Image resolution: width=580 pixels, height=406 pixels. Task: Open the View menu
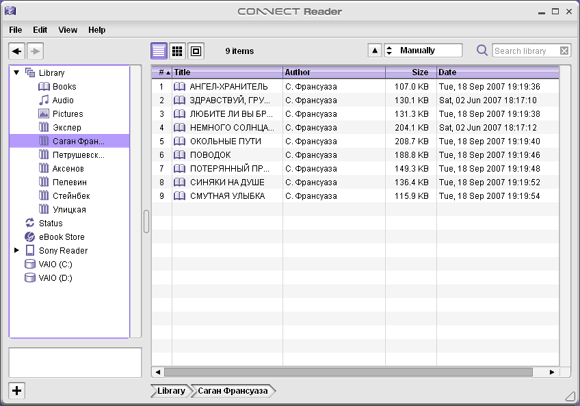click(68, 30)
